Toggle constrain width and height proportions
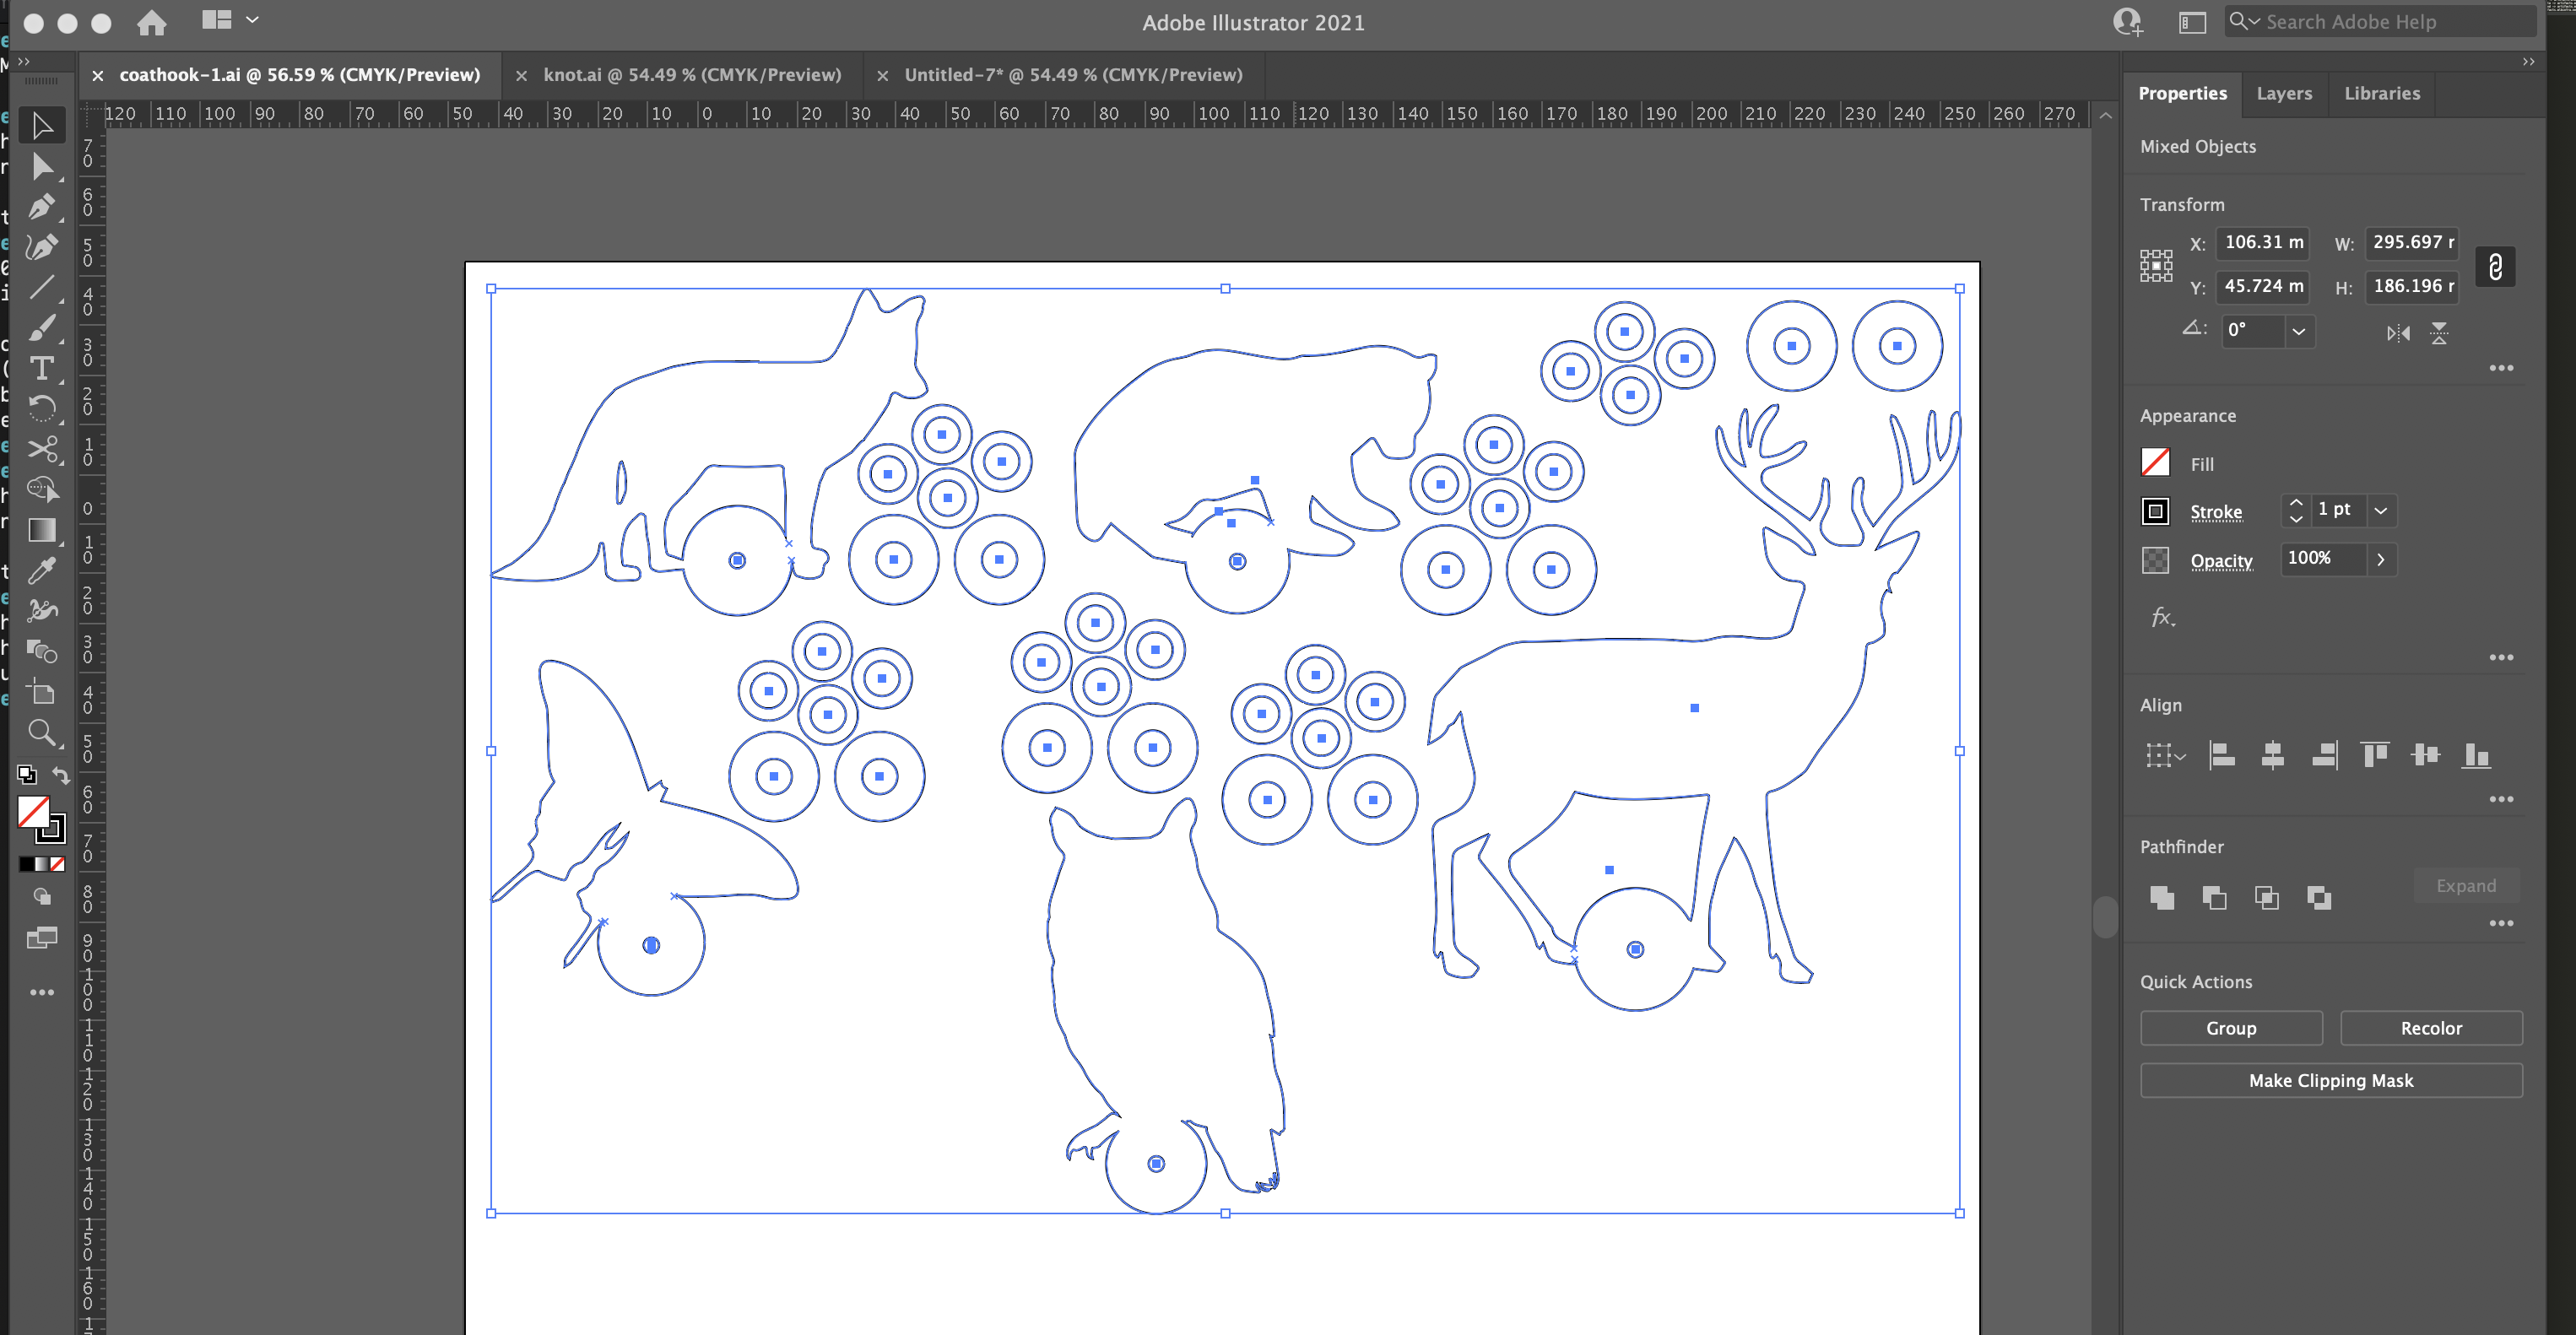This screenshot has height=1335, width=2576. click(2495, 266)
